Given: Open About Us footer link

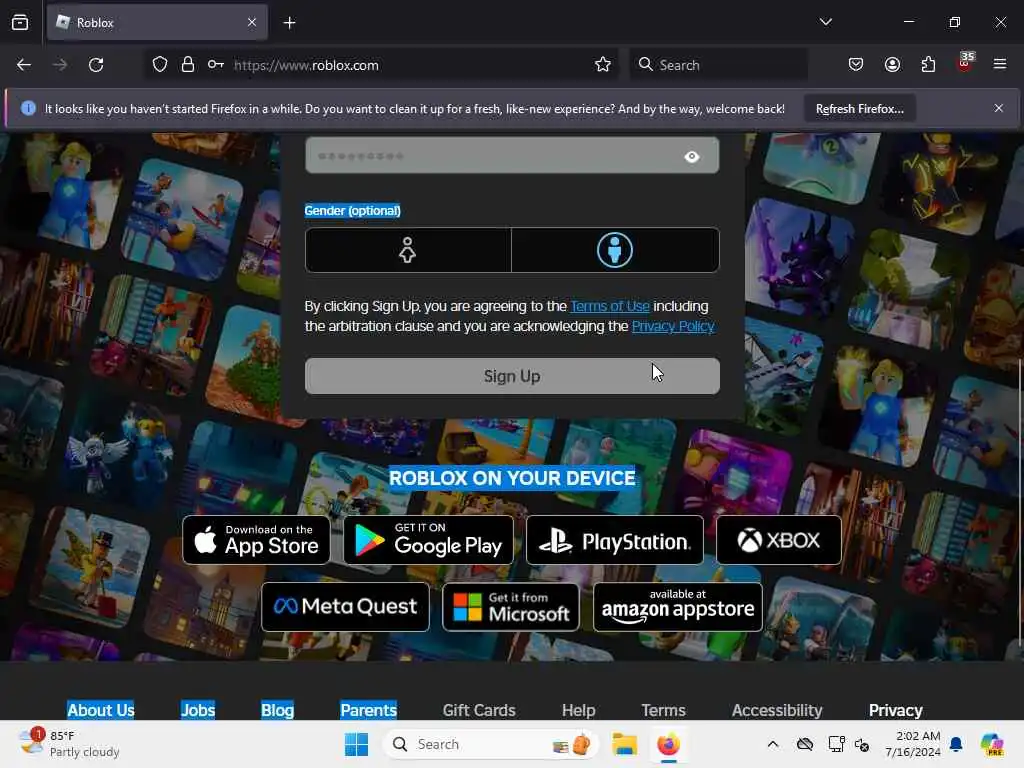Looking at the screenshot, I should (x=101, y=710).
